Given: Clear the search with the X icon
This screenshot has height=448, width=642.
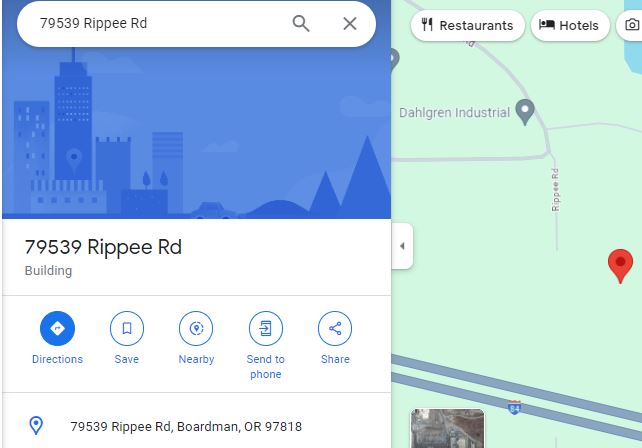Looking at the screenshot, I should point(350,23).
